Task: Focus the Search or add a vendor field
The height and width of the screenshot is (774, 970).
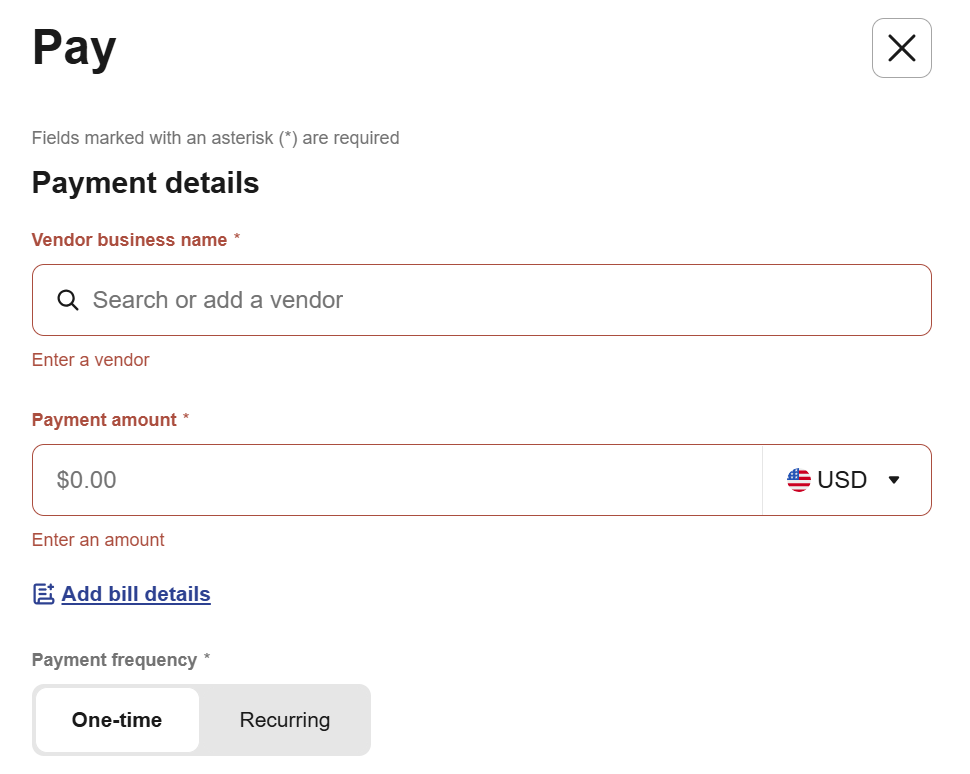Action: click(500, 300)
